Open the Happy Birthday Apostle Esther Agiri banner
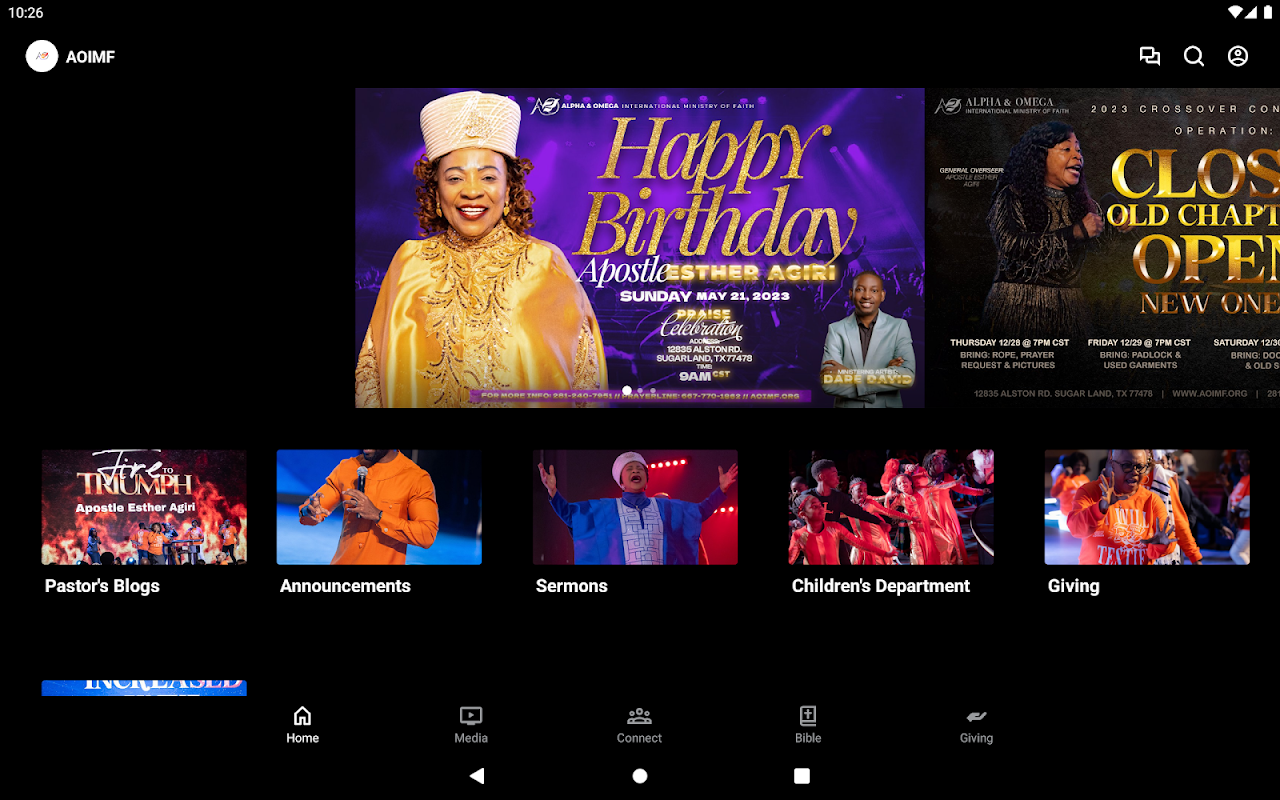This screenshot has width=1280, height=800. [x=640, y=248]
